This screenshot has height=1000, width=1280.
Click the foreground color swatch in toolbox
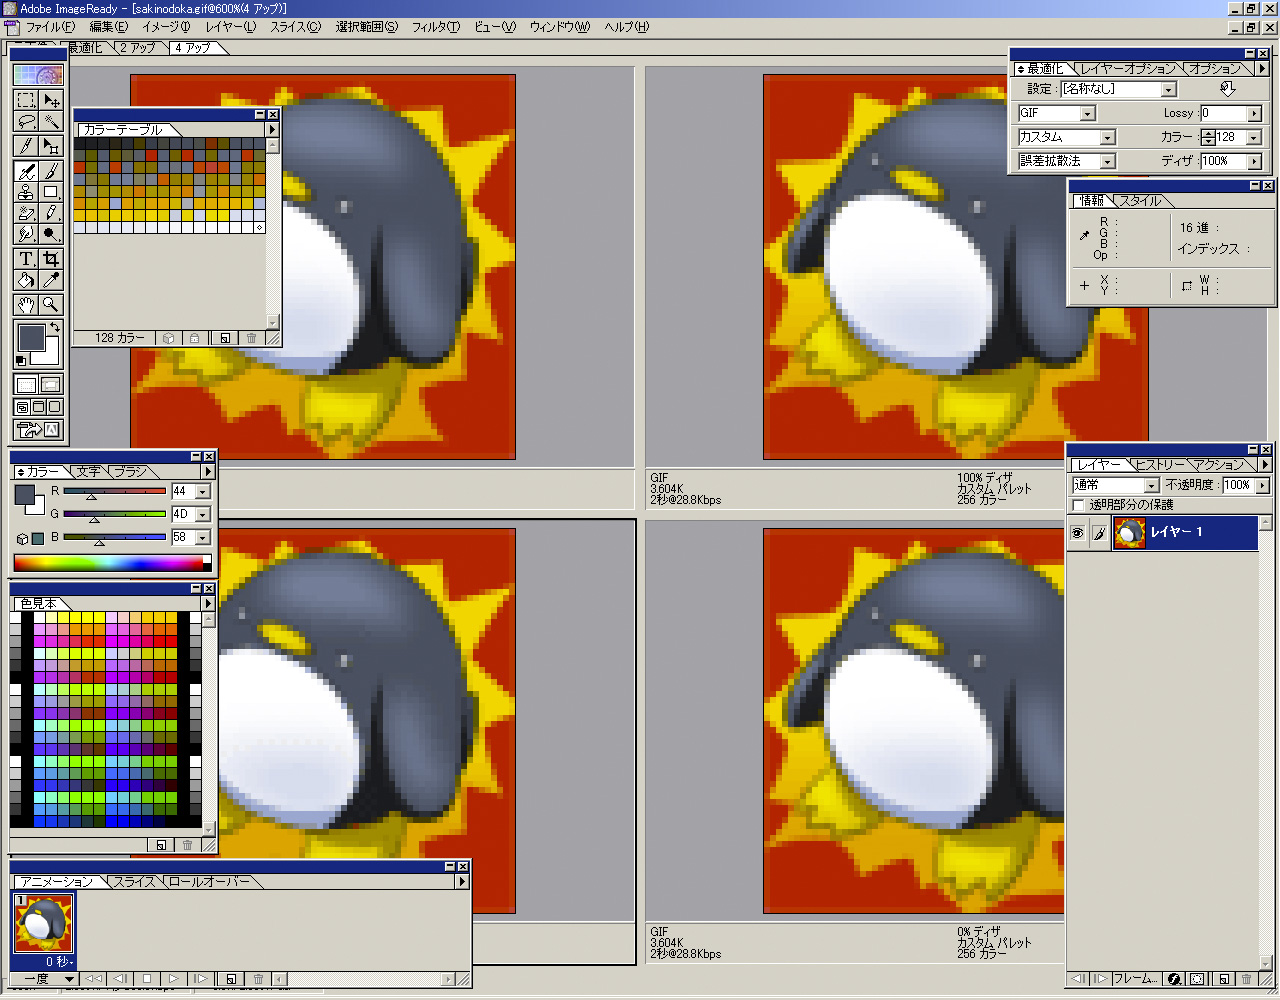pos(30,337)
